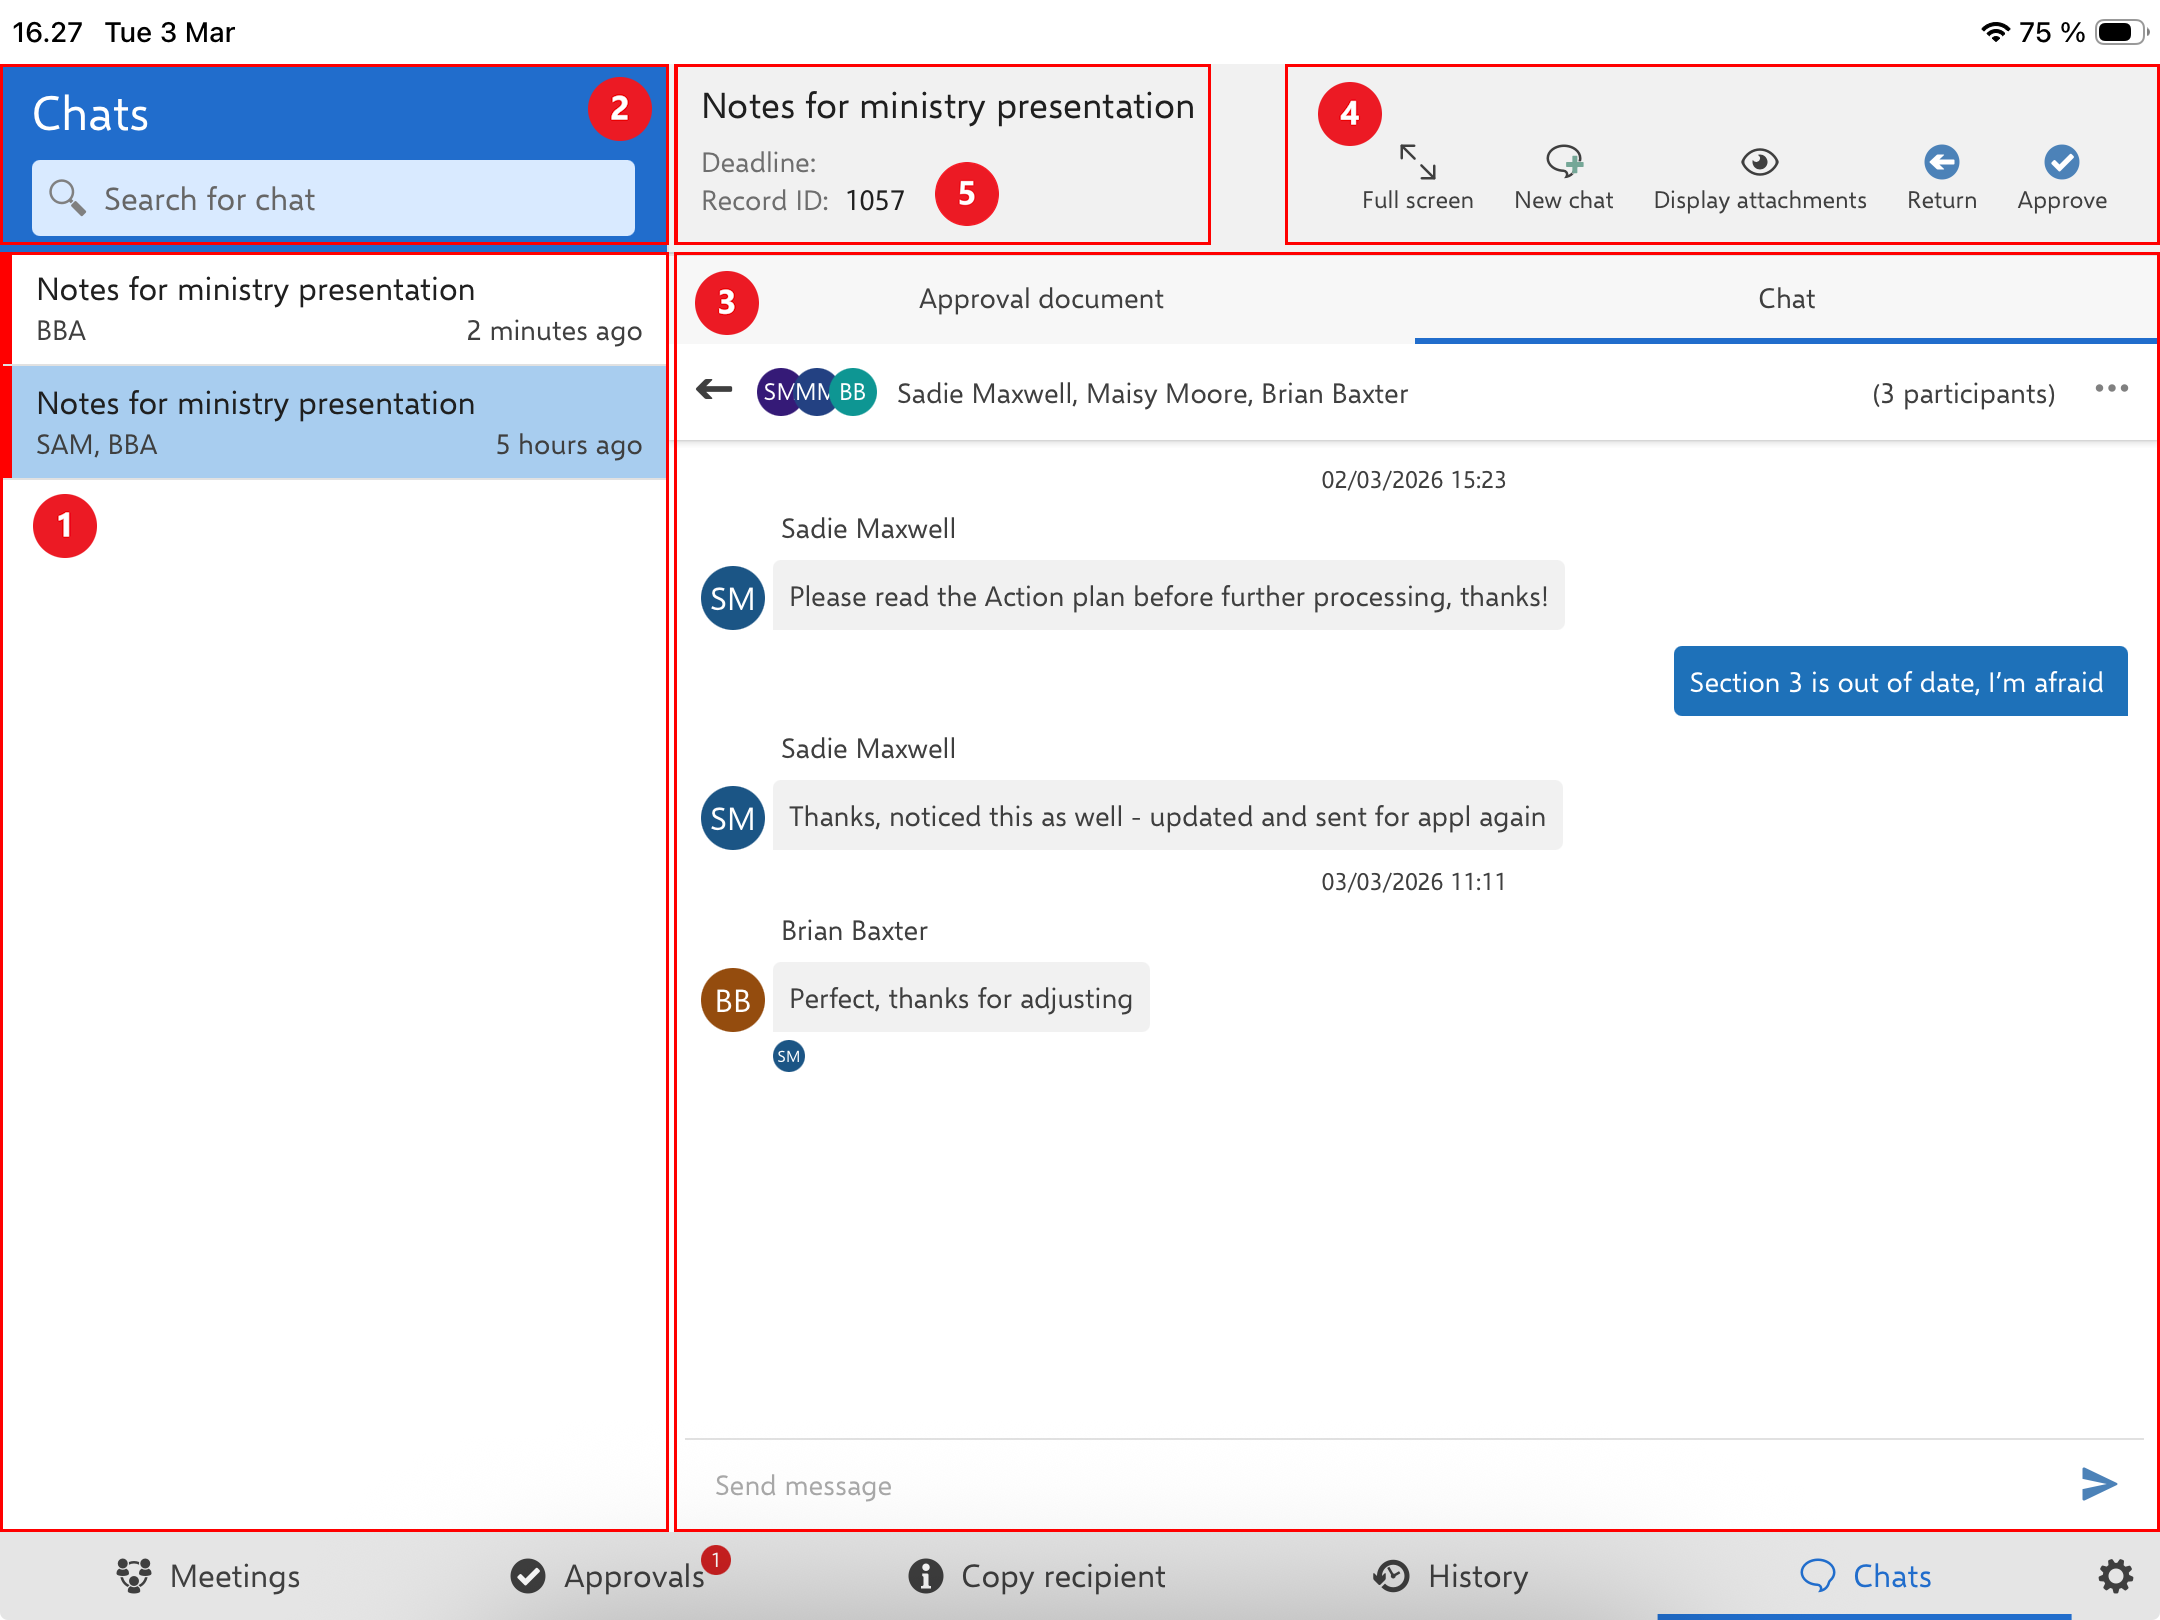Click Record ID value 1057
The image size is (2160, 1620).
pyautogui.click(x=875, y=201)
